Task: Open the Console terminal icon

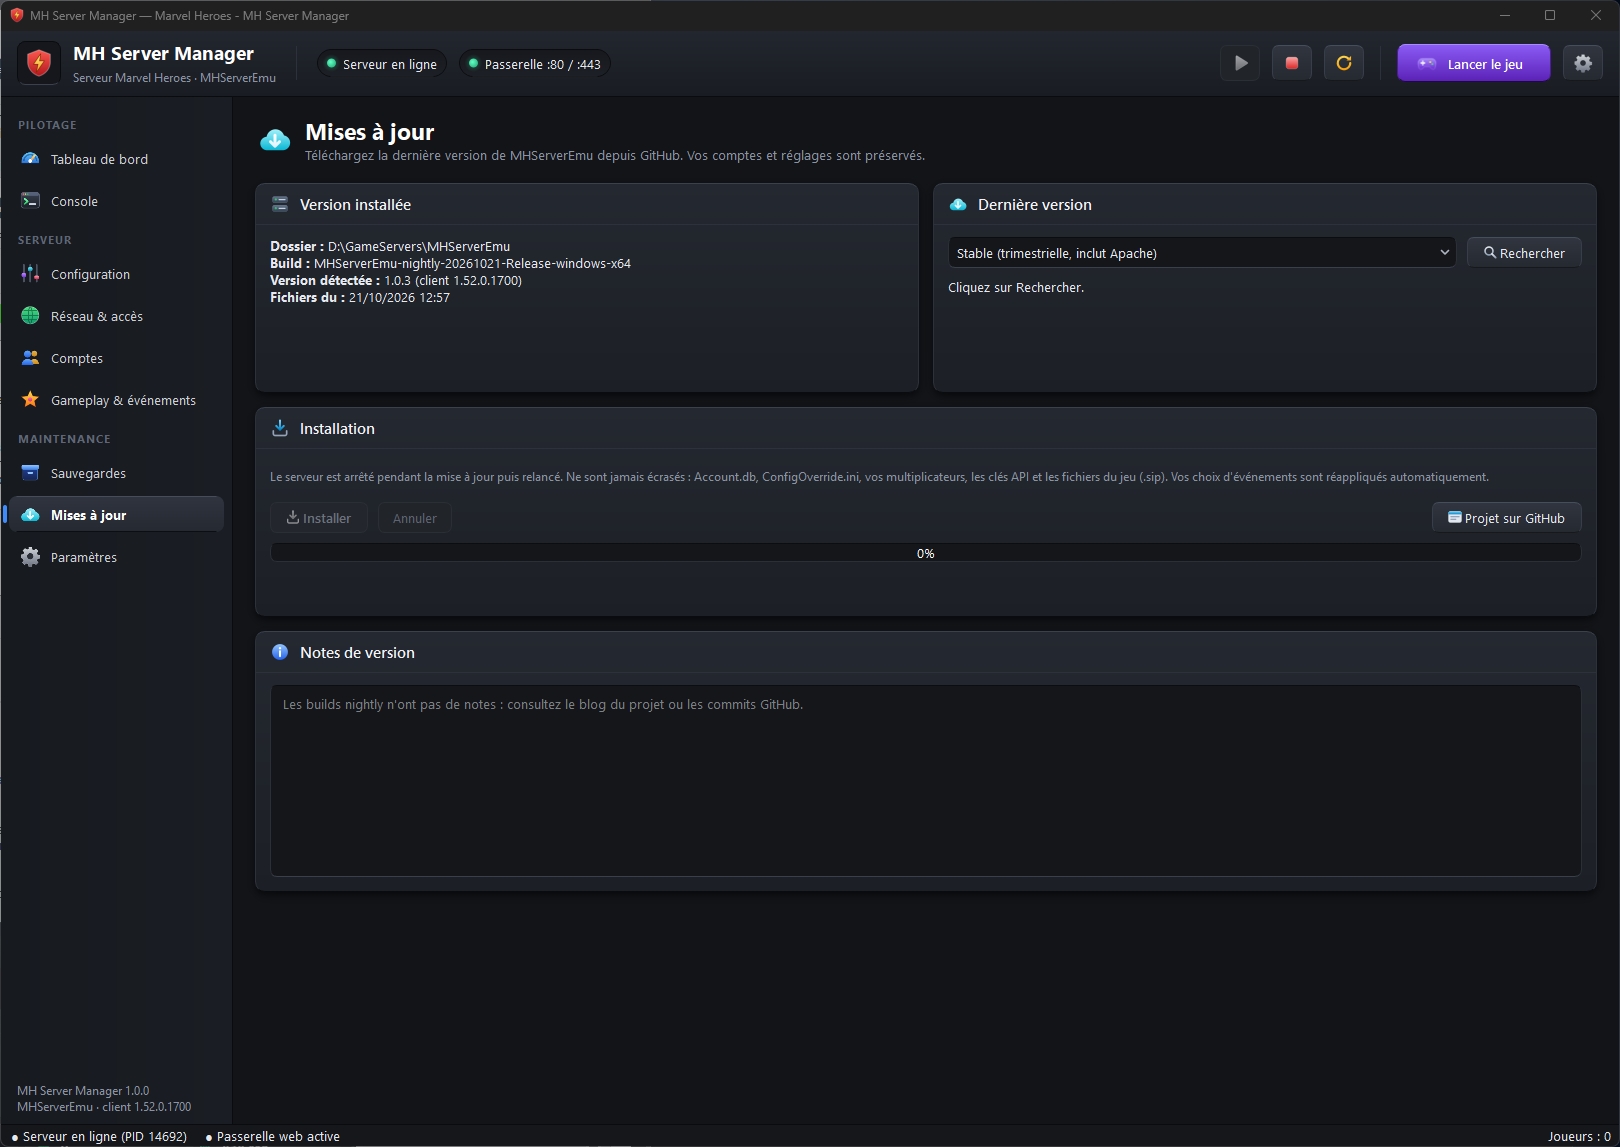Action: click(x=31, y=201)
